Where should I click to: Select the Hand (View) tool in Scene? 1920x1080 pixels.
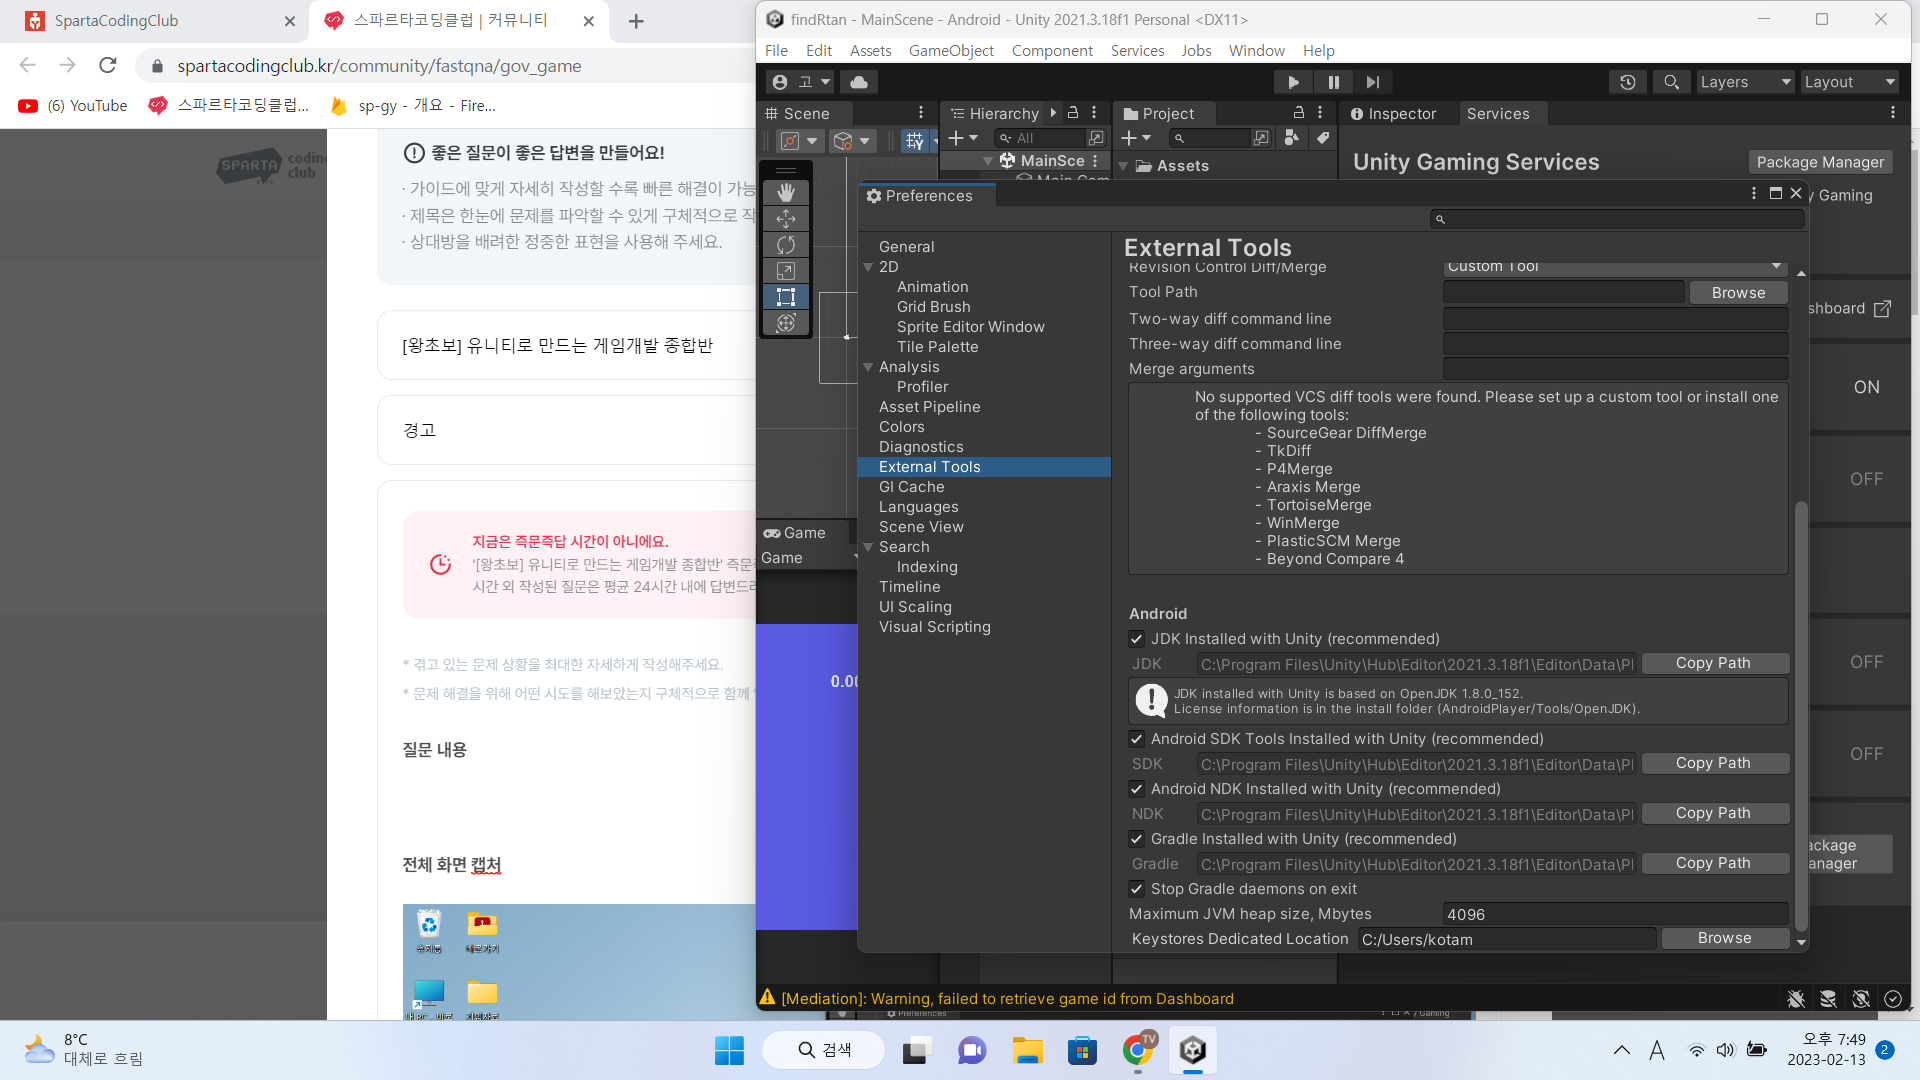click(x=786, y=192)
